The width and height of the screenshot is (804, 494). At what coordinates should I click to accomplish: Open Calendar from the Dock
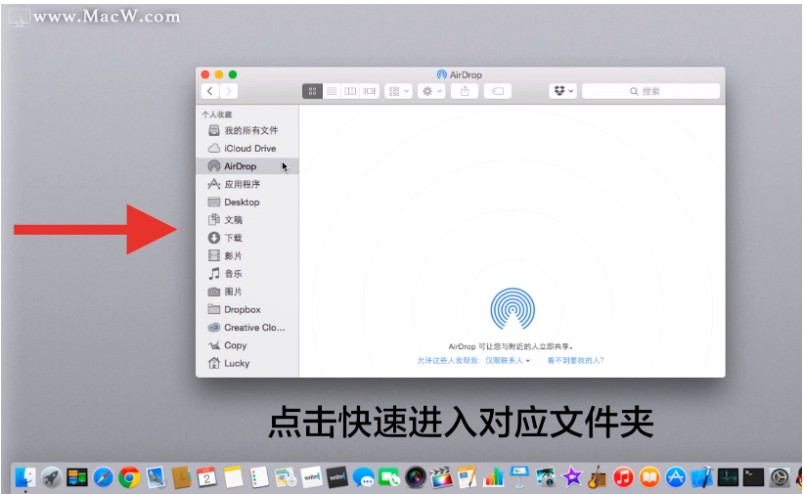(x=207, y=478)
